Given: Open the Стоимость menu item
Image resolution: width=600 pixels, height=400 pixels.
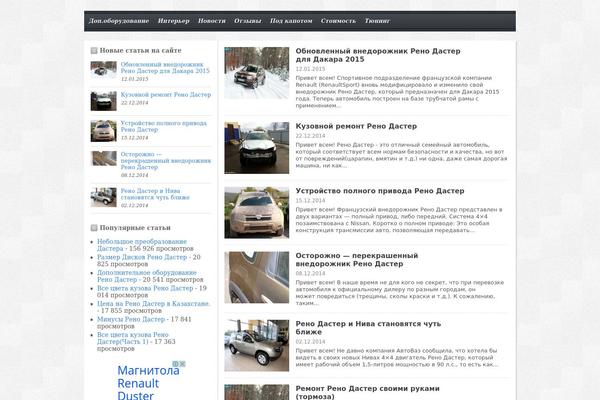Looking at the screenshot, I should tap(338, 21).
